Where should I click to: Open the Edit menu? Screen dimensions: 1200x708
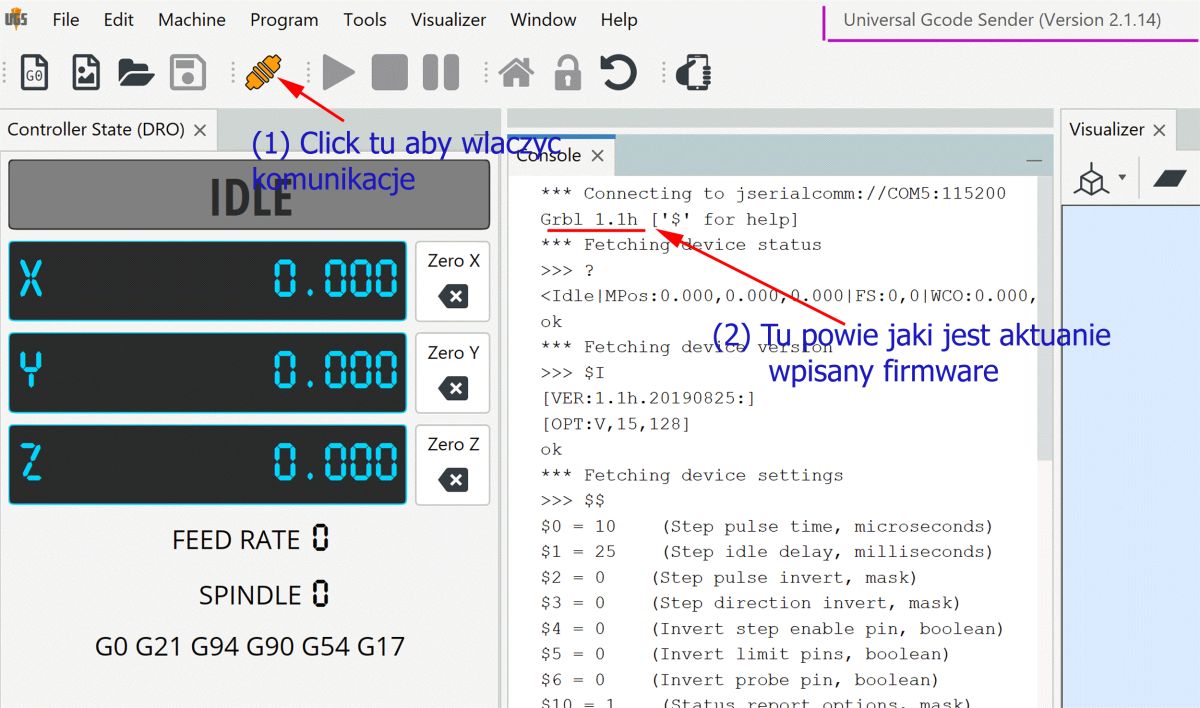119,20
